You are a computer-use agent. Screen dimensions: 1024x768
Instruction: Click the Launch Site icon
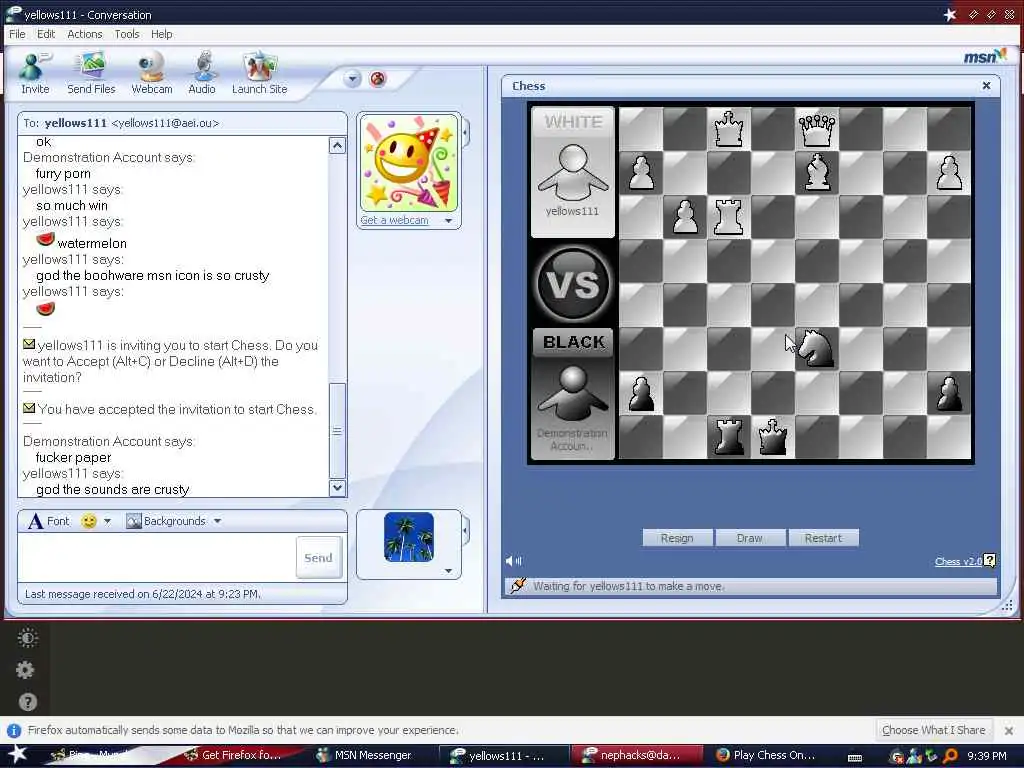(x=259, y=72)
